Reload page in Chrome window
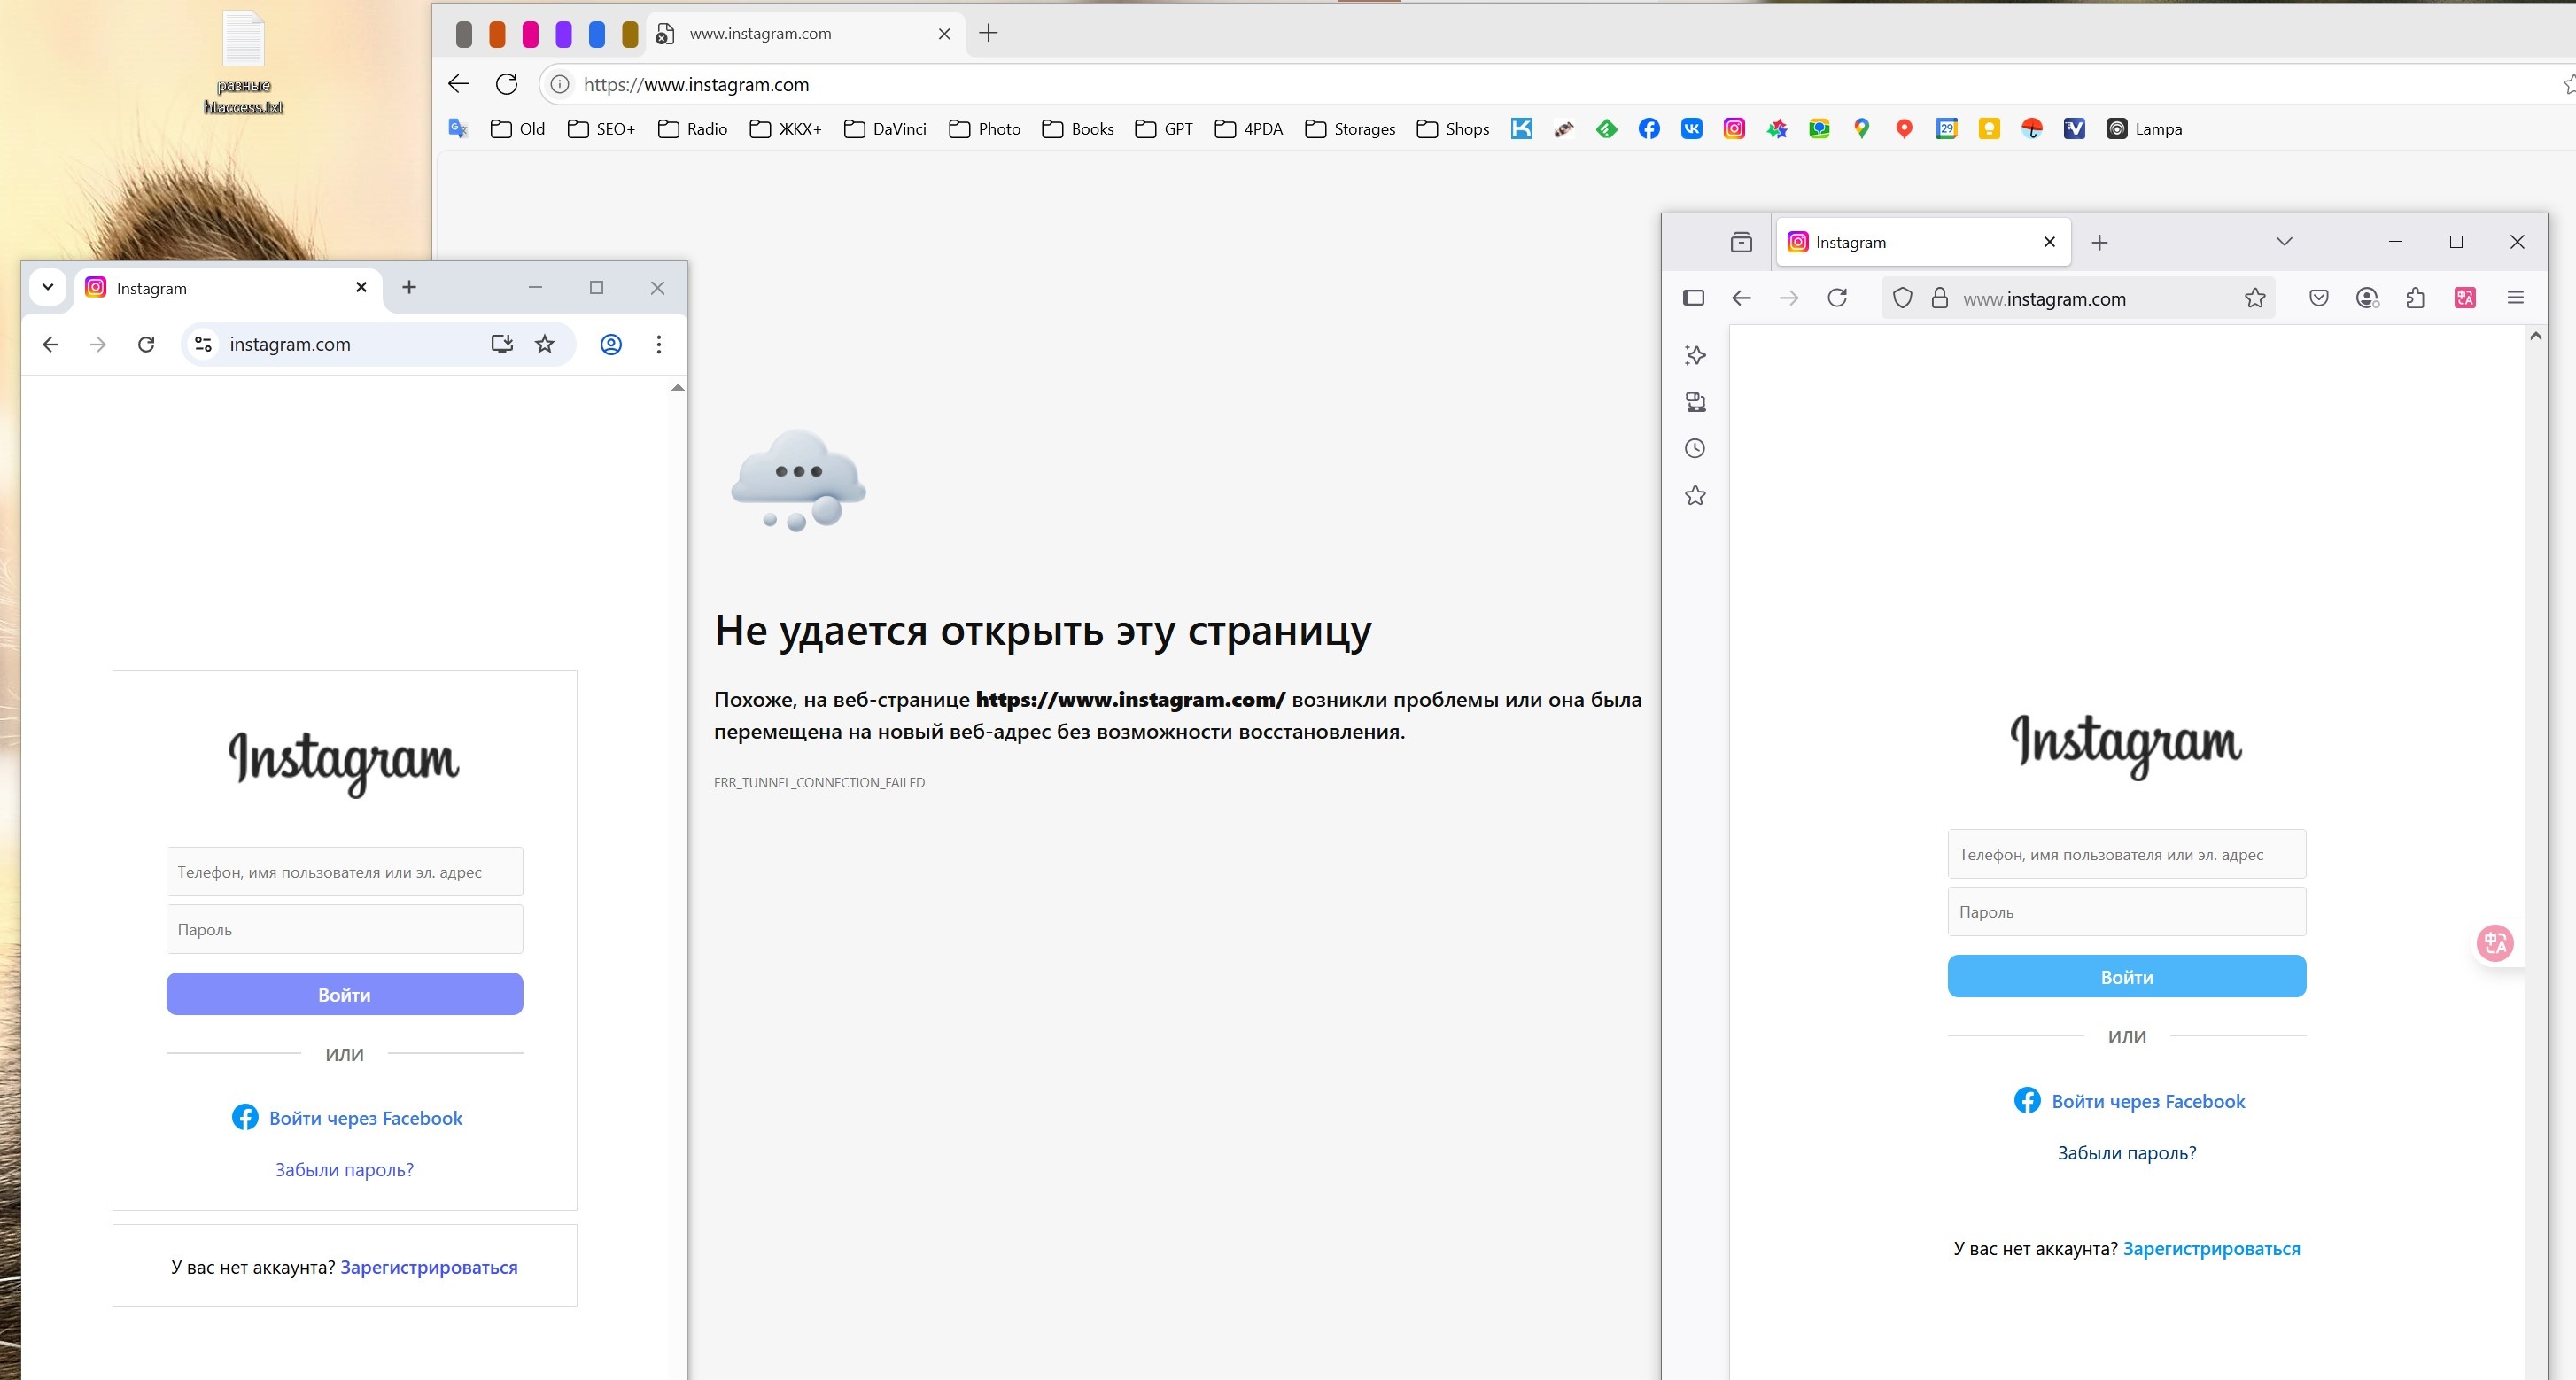The height and width of the screenshot is (1380, 2576). [146, 344]
